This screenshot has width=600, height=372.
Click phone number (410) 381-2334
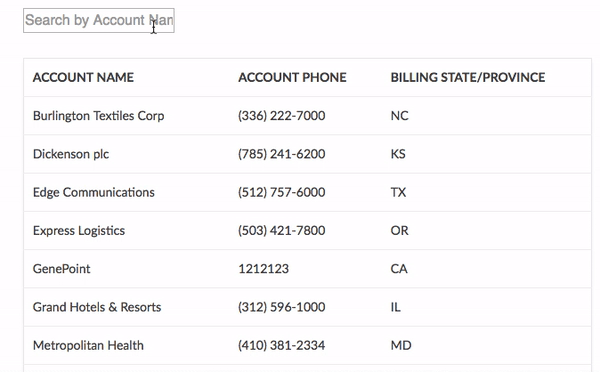[282, 345]
